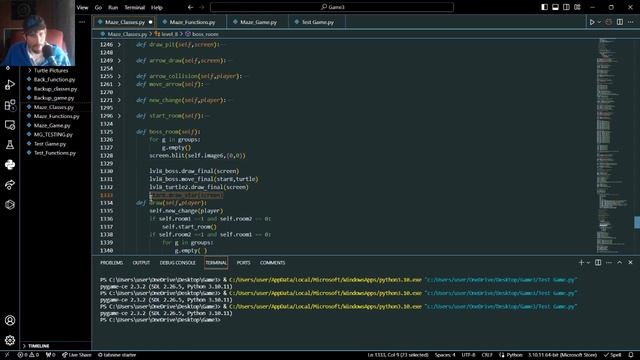
Task: Toggle Secondary Side Bar layout icon
Action: (566, 7)
